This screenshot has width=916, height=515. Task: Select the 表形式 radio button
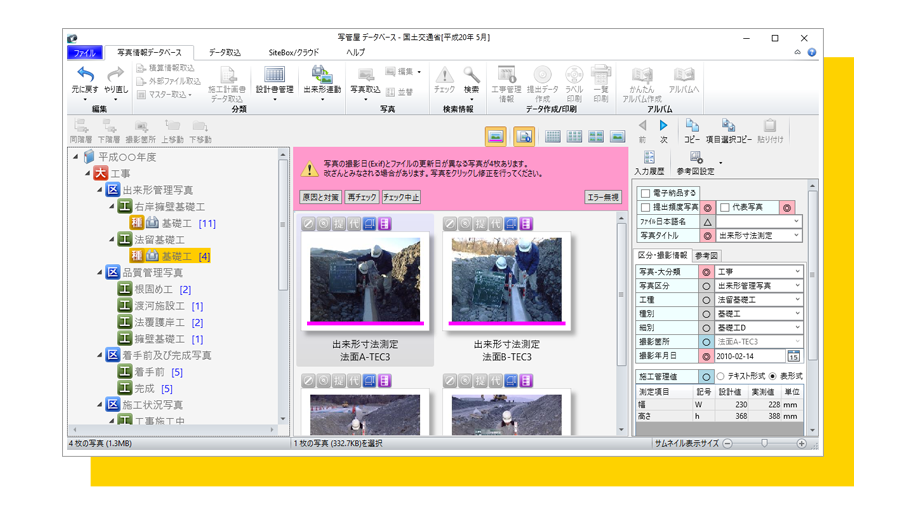click(x=772, y=376)
